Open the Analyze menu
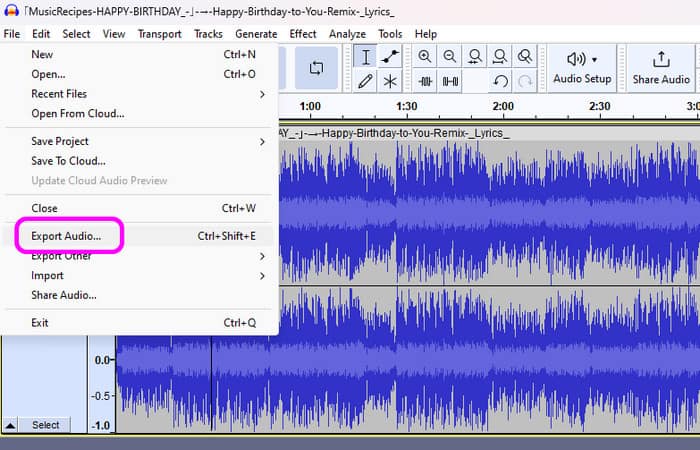Viewport: 700px width, 450px height. point(347,34)
